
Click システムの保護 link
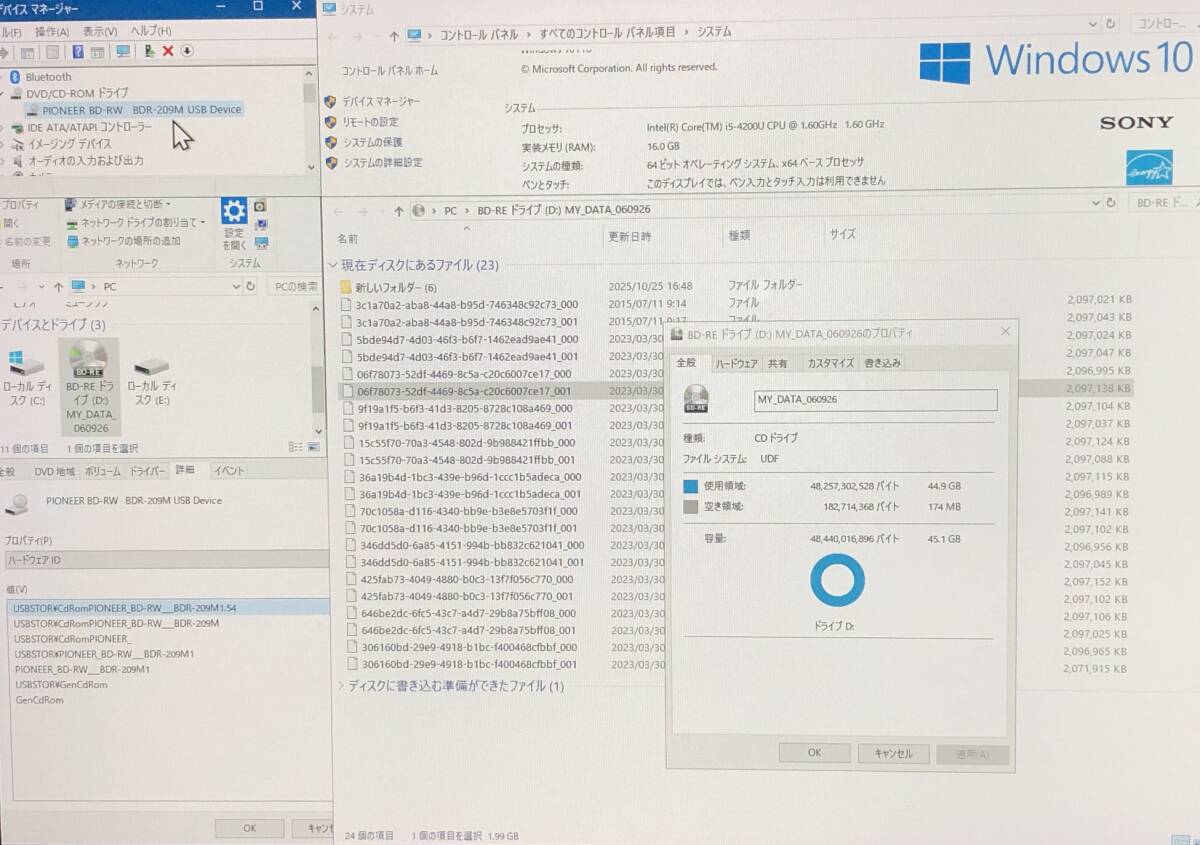[373, 142]
